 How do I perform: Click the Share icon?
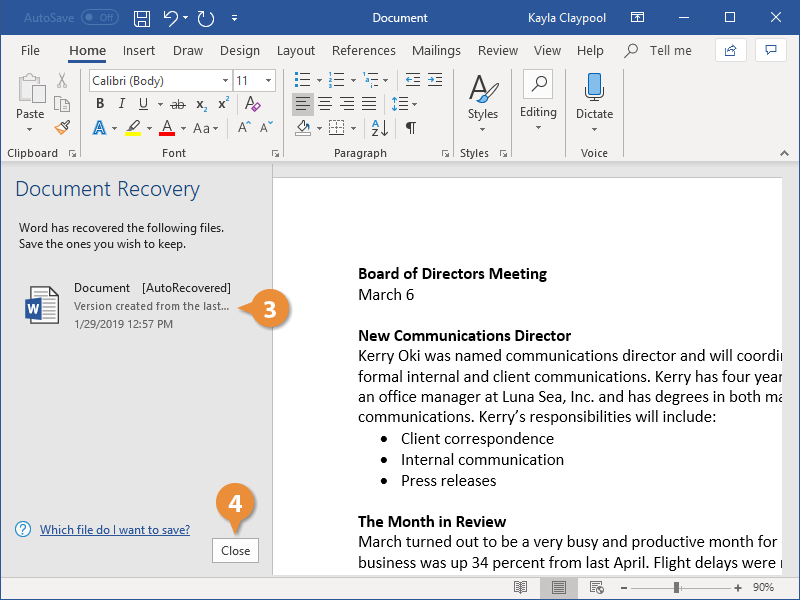[731, 51]
